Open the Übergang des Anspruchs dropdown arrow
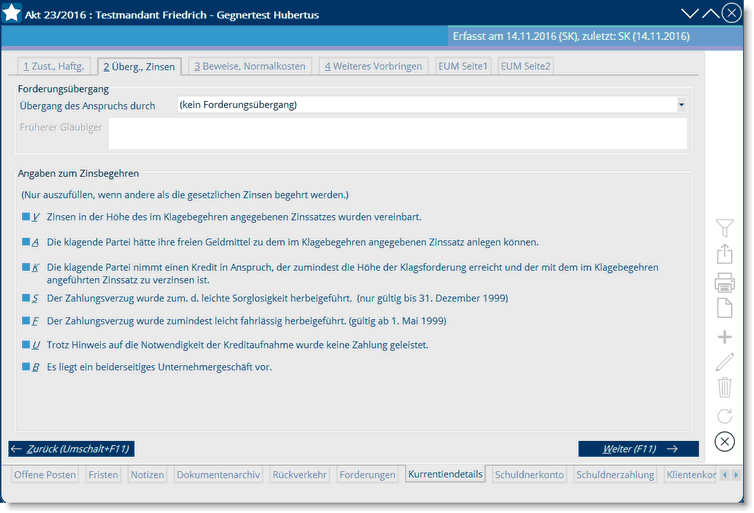 (681, 105)
